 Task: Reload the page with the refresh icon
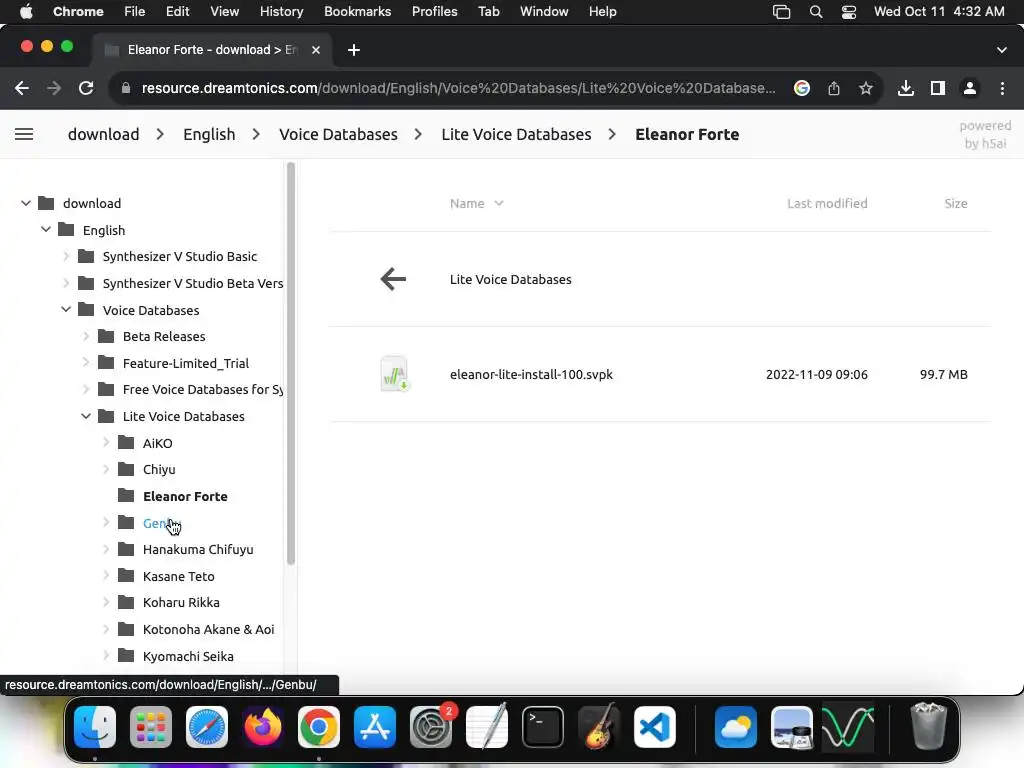click(86, 88)
